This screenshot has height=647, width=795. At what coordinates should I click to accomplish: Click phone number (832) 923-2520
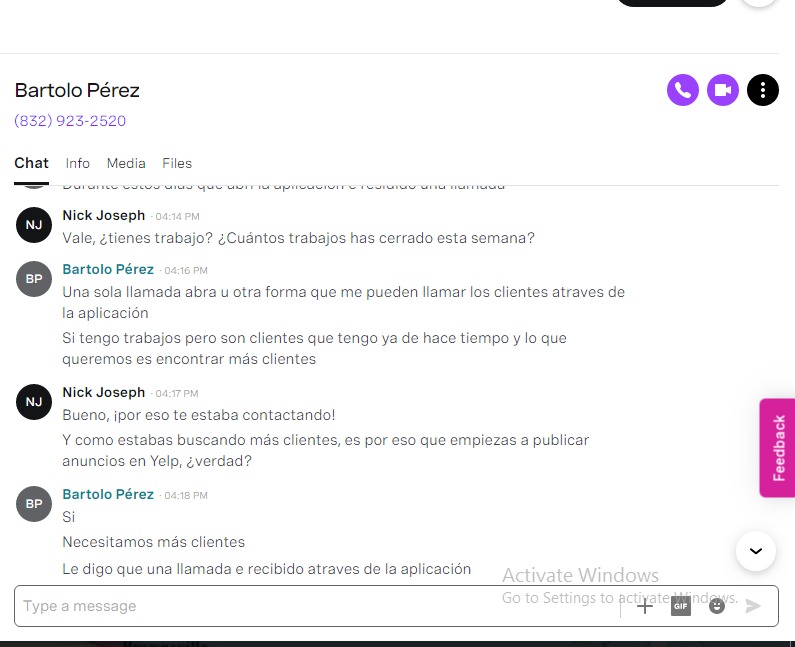pyautogui.click(x=70, y=121)
